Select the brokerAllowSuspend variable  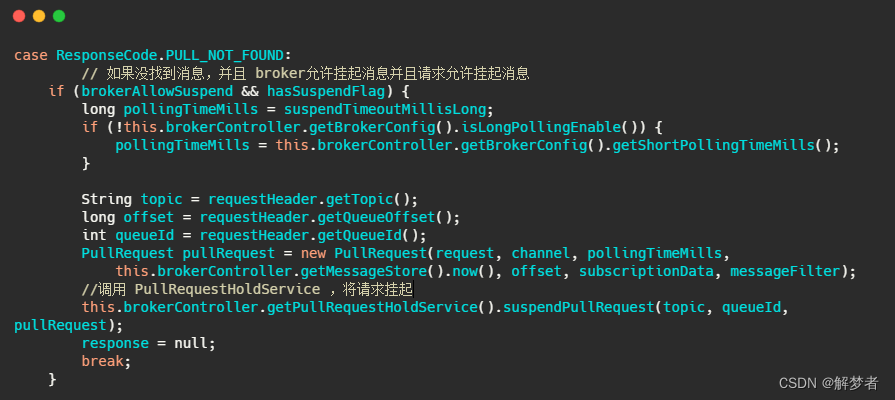pyautogui.click(x=157, y=91)
